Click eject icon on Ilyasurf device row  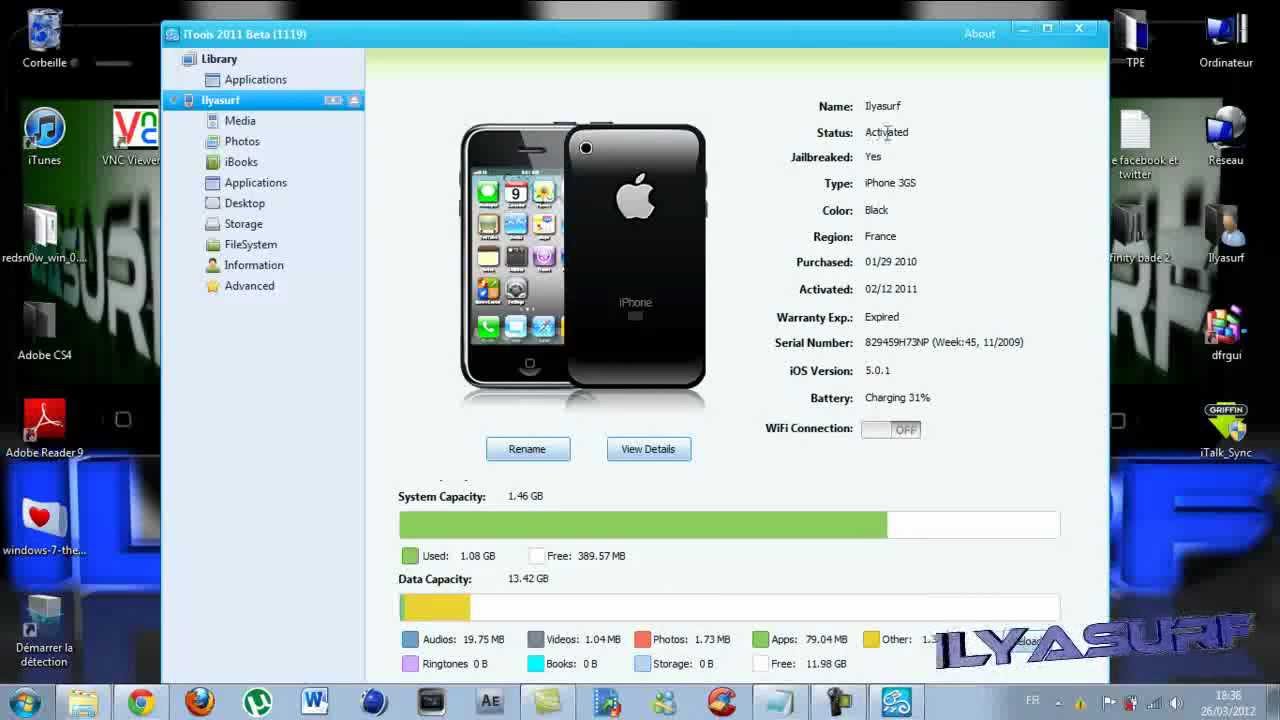(x=354, y=100)
